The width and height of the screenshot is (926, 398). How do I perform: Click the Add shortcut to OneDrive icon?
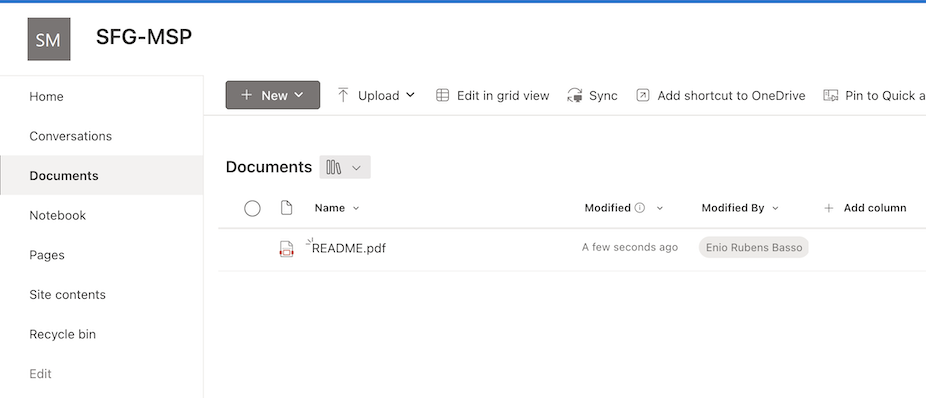coord(643,95)
